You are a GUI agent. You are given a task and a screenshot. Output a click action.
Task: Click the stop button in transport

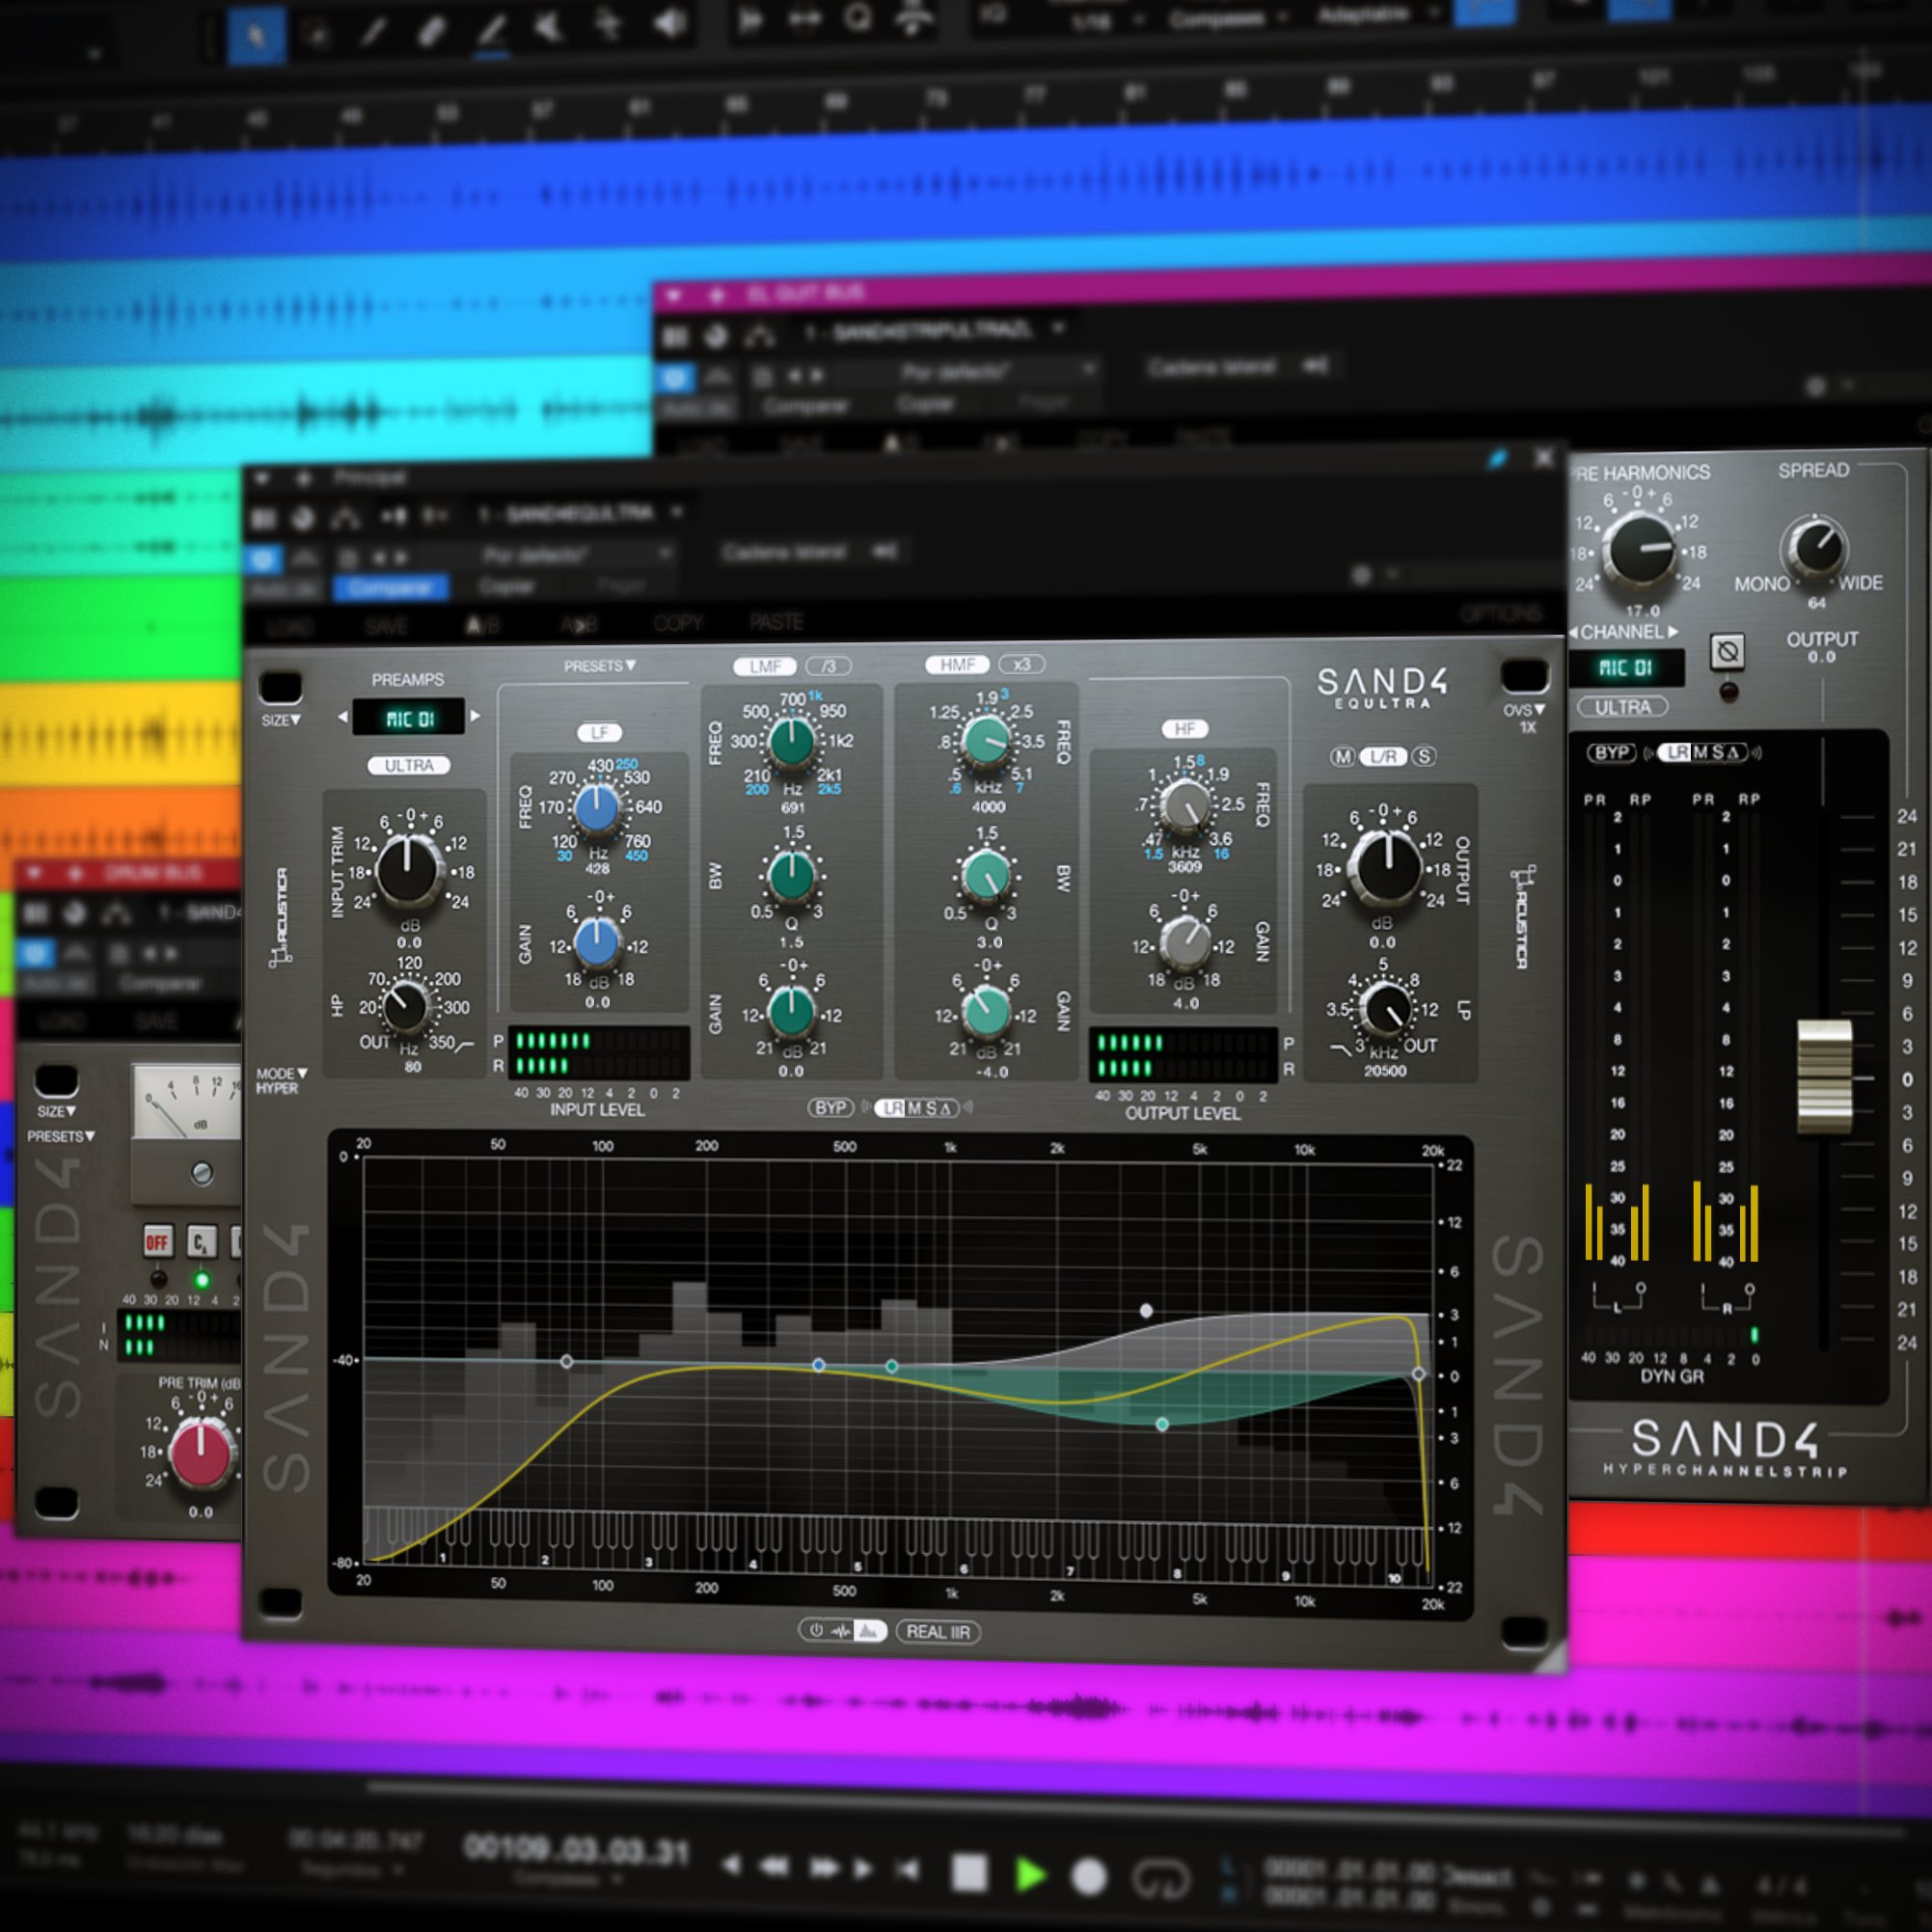pos(969,1873)
